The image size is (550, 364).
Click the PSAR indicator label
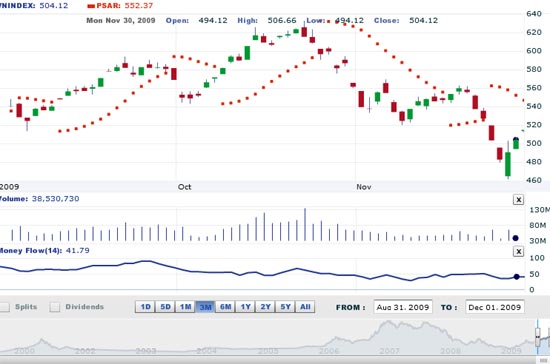coord(120,6)
